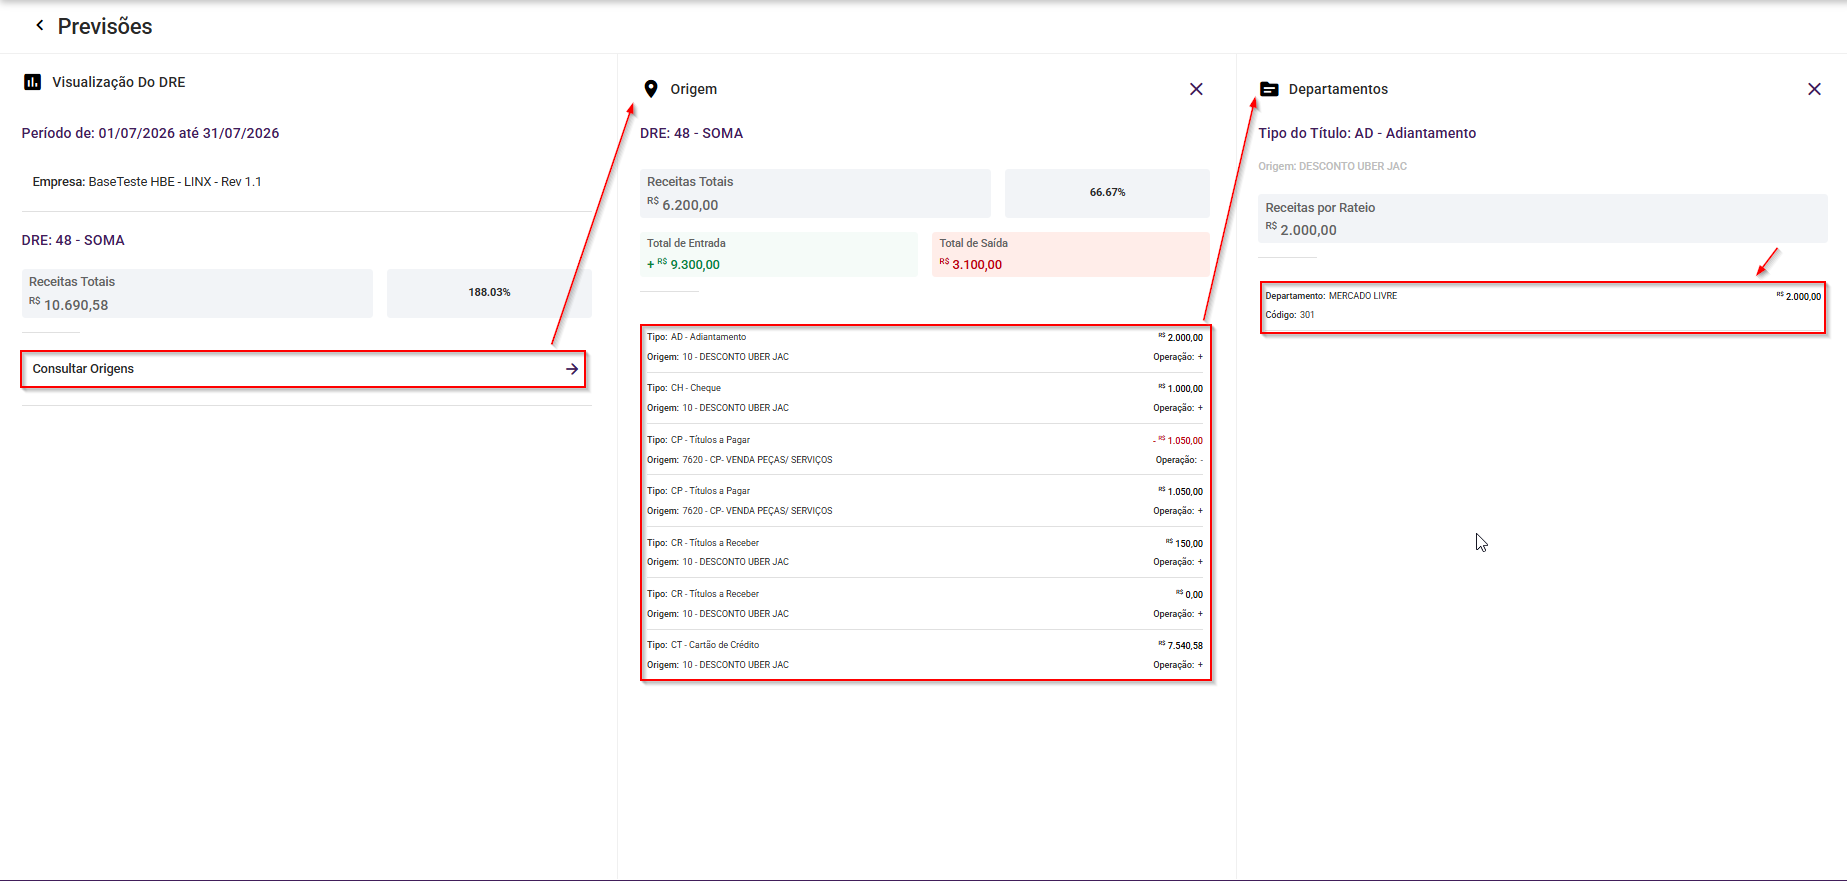Click the Total de Saída card
The width and height of the screenshot is (1847, 881).
(x=1070, y=255)
